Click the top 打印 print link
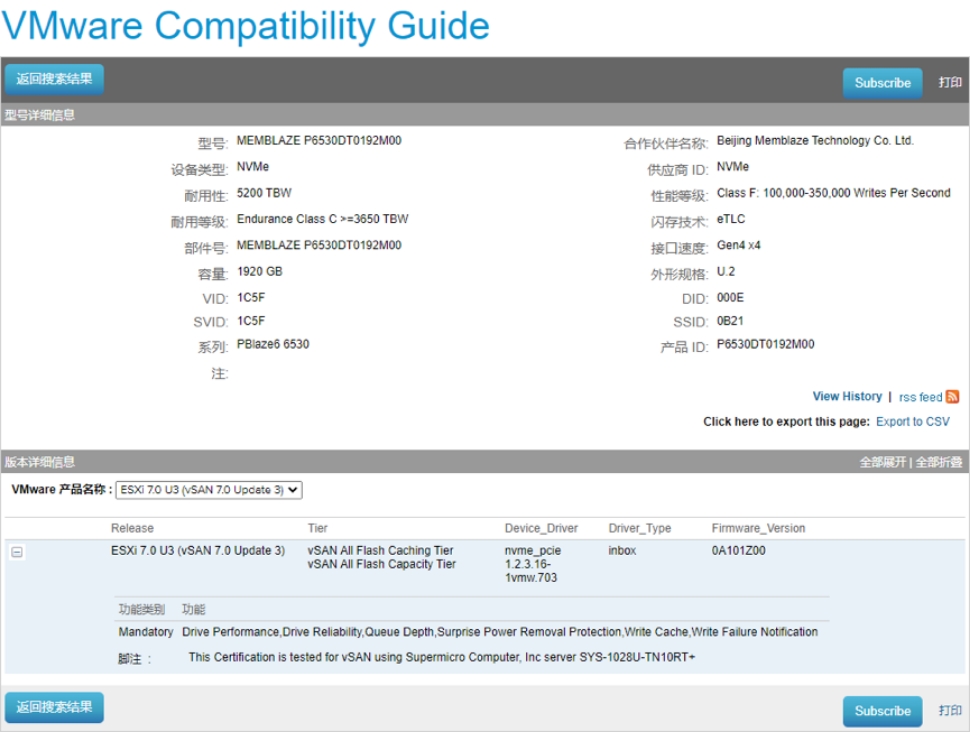Image resolution: width=970 pixels, height=732 pixels. [x=950, y=82]
